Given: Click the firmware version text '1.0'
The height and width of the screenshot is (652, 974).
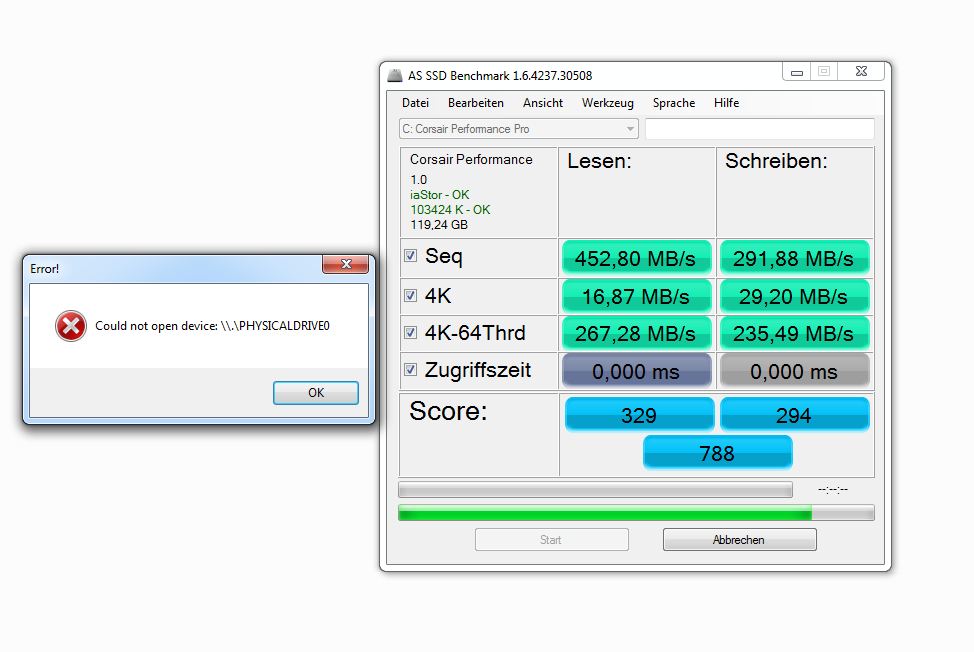Looking at the screenshot, I should 419,180.
